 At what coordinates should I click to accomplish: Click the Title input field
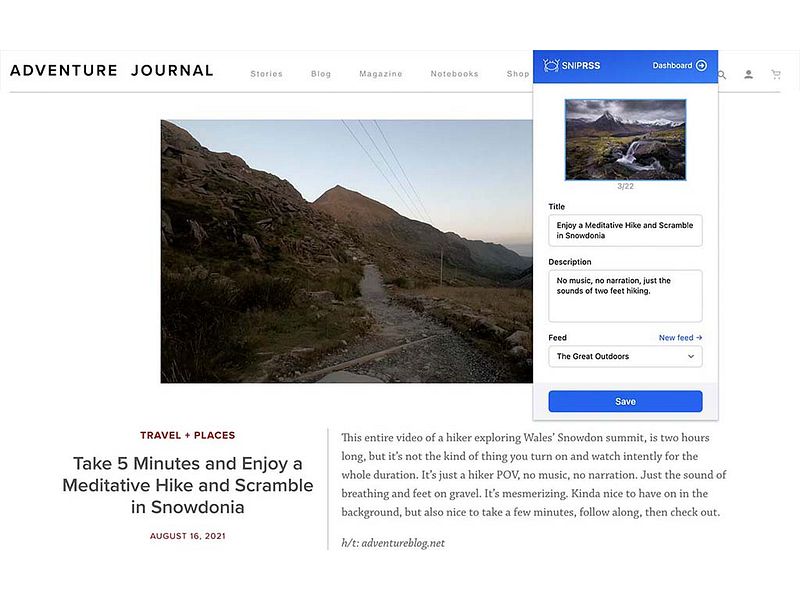pos(625,231)
